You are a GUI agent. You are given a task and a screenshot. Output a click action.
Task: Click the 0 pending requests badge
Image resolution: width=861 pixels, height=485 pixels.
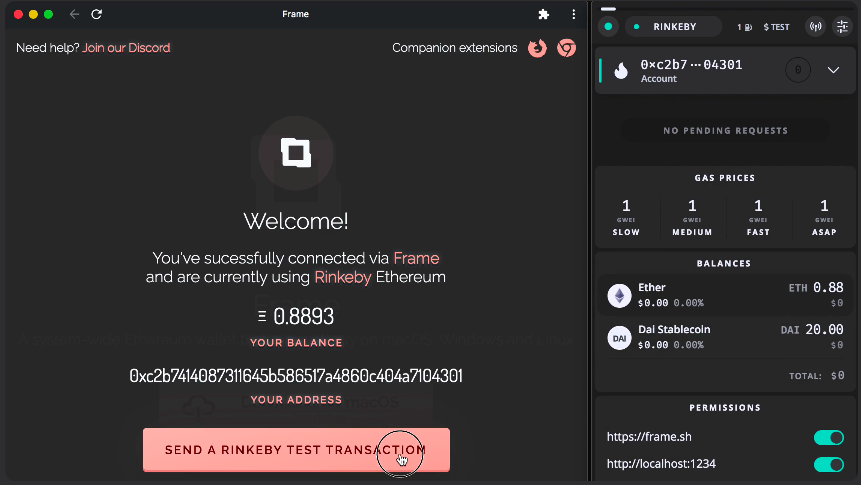click(798, 70)
